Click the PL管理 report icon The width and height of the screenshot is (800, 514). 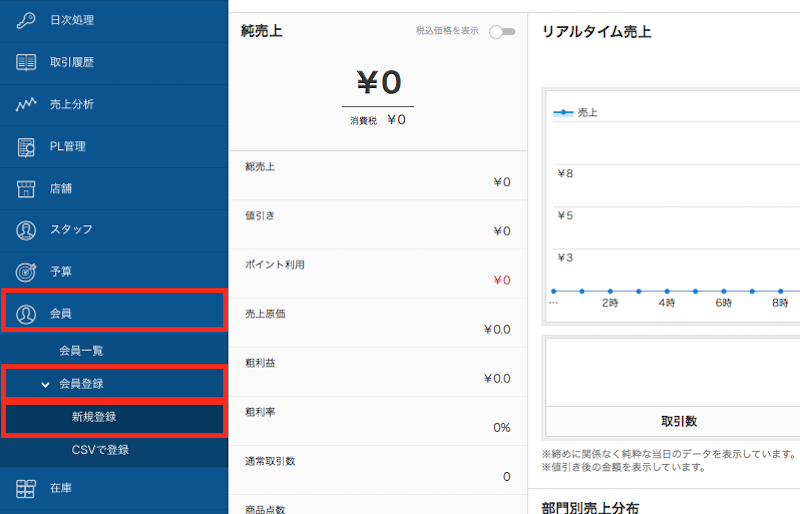coord(26,146)
